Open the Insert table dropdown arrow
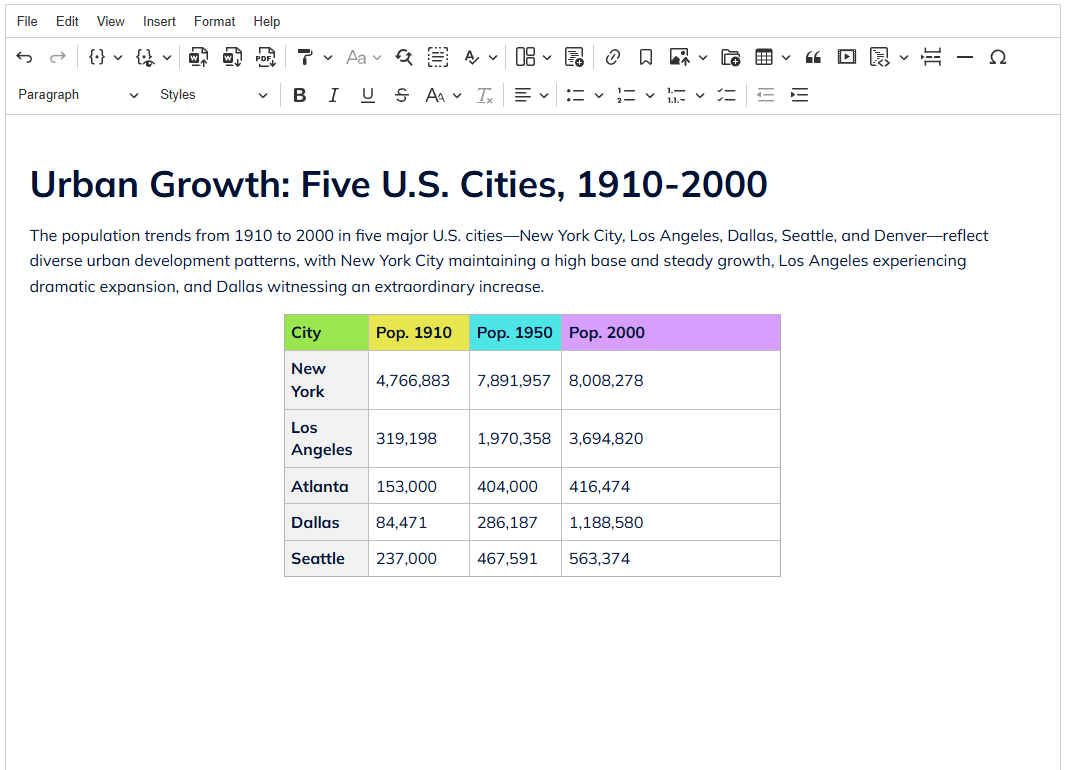 (786, 57)
